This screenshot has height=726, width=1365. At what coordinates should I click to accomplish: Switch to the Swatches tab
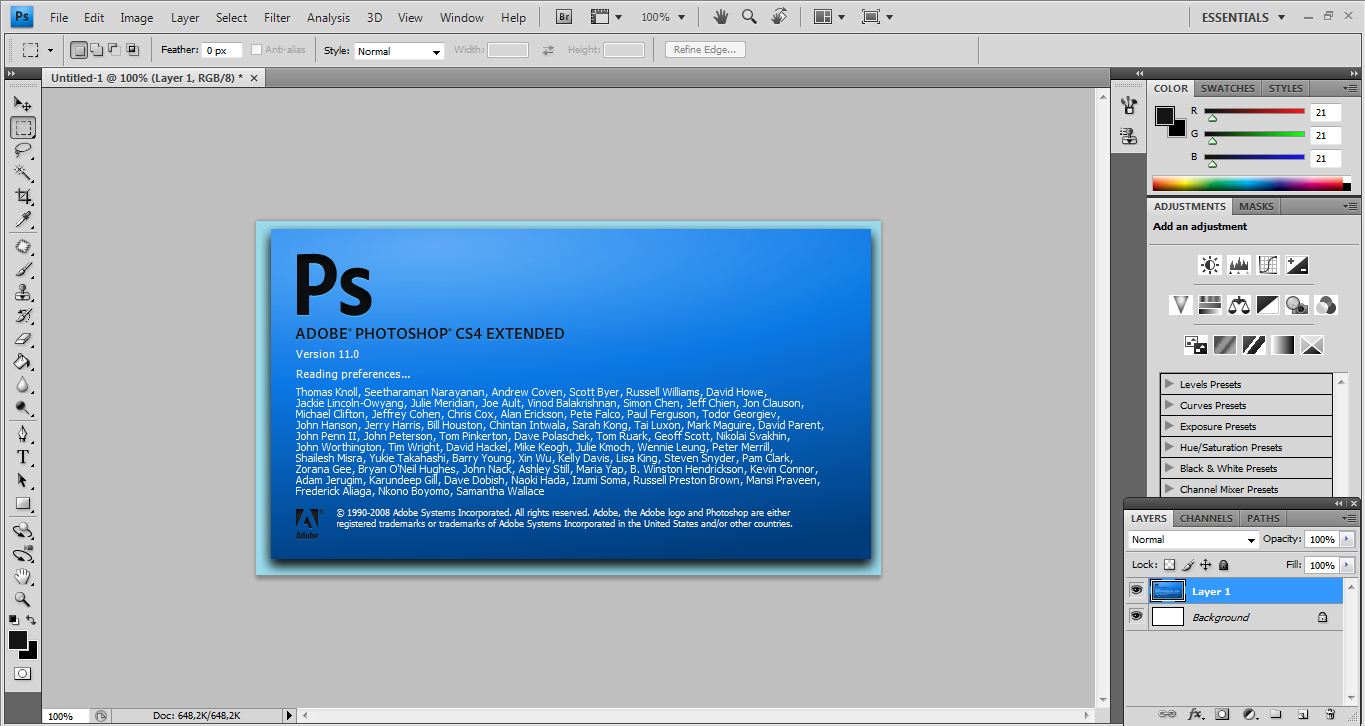pos(1228,88)
